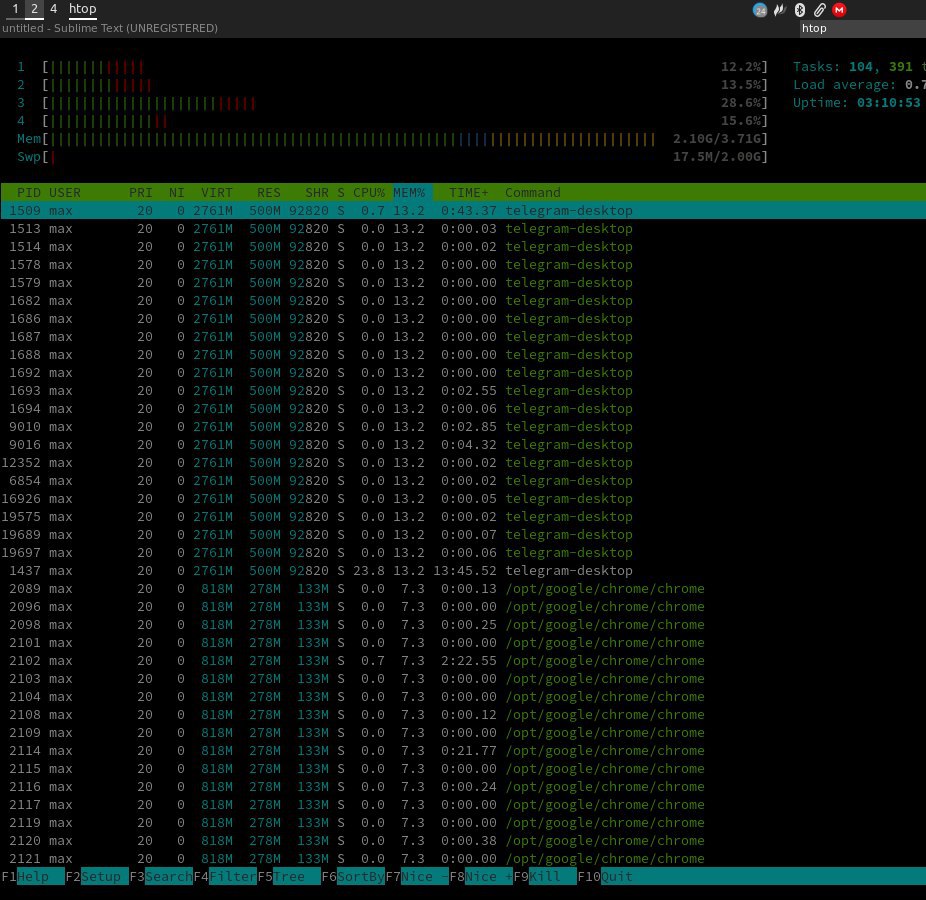
Task: Select telegram-desktop process PID 9016
Action: pyautogui.click(x=463, y=445)
